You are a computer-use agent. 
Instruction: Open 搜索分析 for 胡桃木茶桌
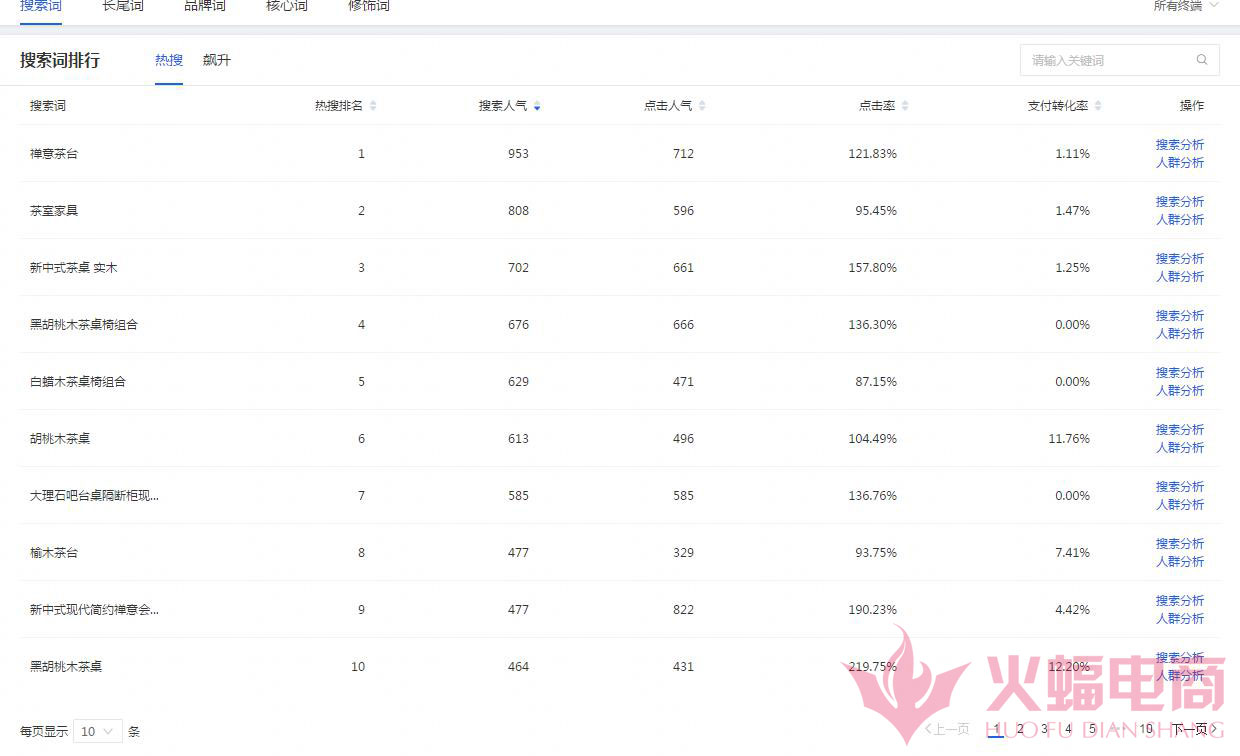(x=1180, y=430)
